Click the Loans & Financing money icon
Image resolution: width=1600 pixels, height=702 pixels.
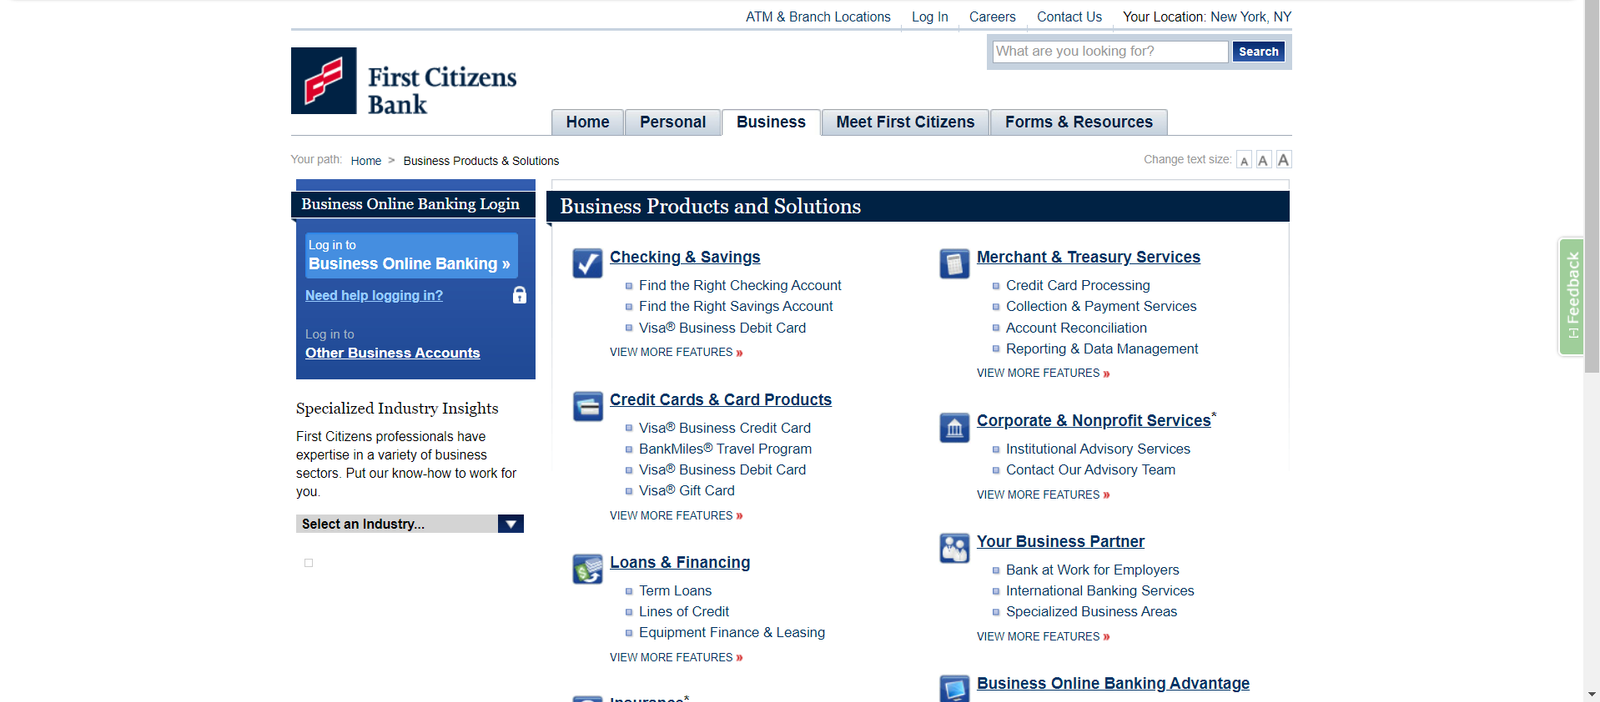click(587, 569)
